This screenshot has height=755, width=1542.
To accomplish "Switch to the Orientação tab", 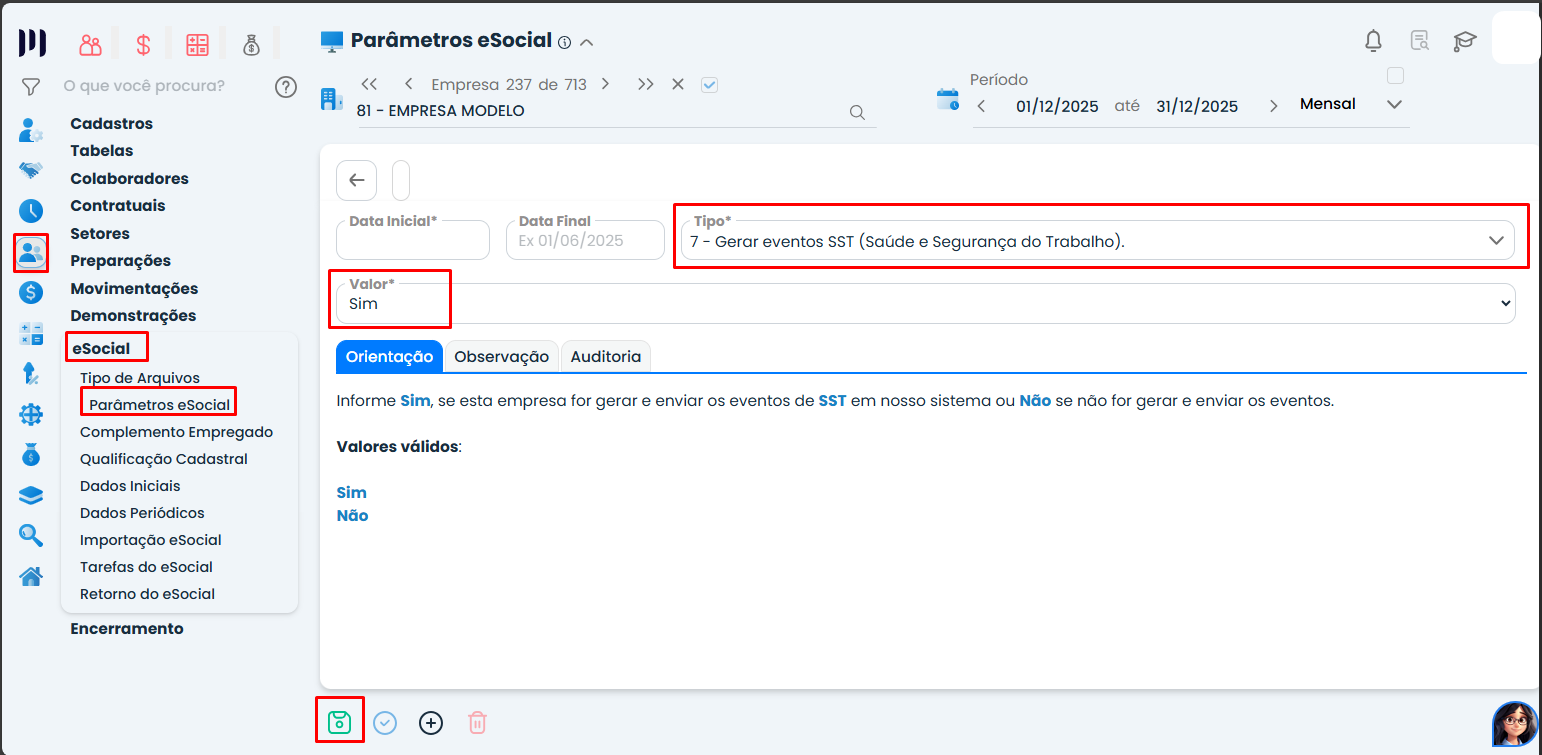I will (x=389, y=356).
